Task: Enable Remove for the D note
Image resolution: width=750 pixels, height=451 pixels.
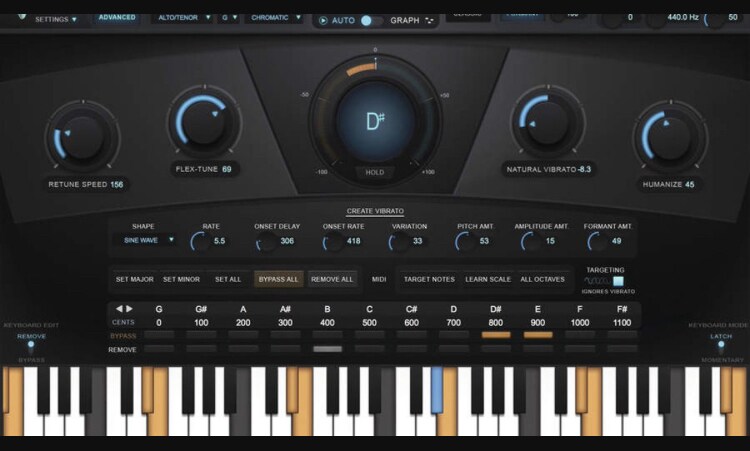Action: 453,349
